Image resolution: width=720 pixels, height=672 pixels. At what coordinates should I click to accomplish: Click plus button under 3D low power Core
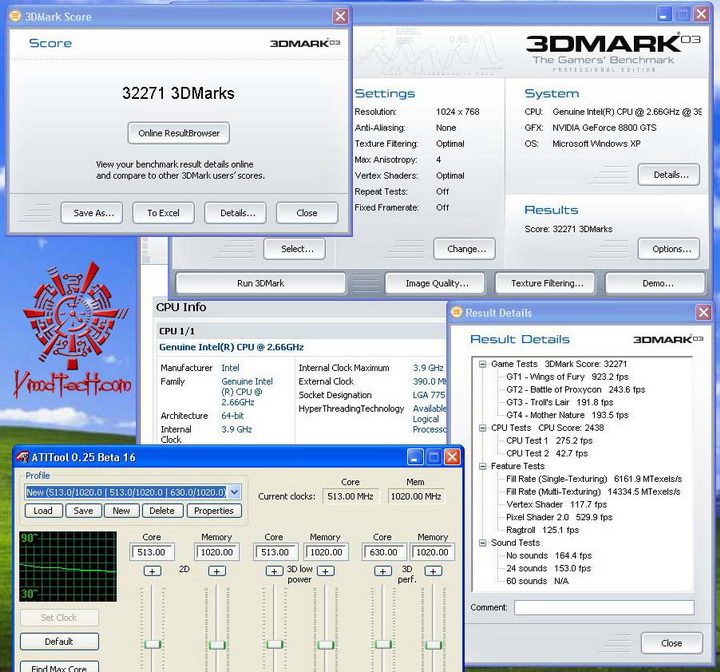(x=274, y=571)
